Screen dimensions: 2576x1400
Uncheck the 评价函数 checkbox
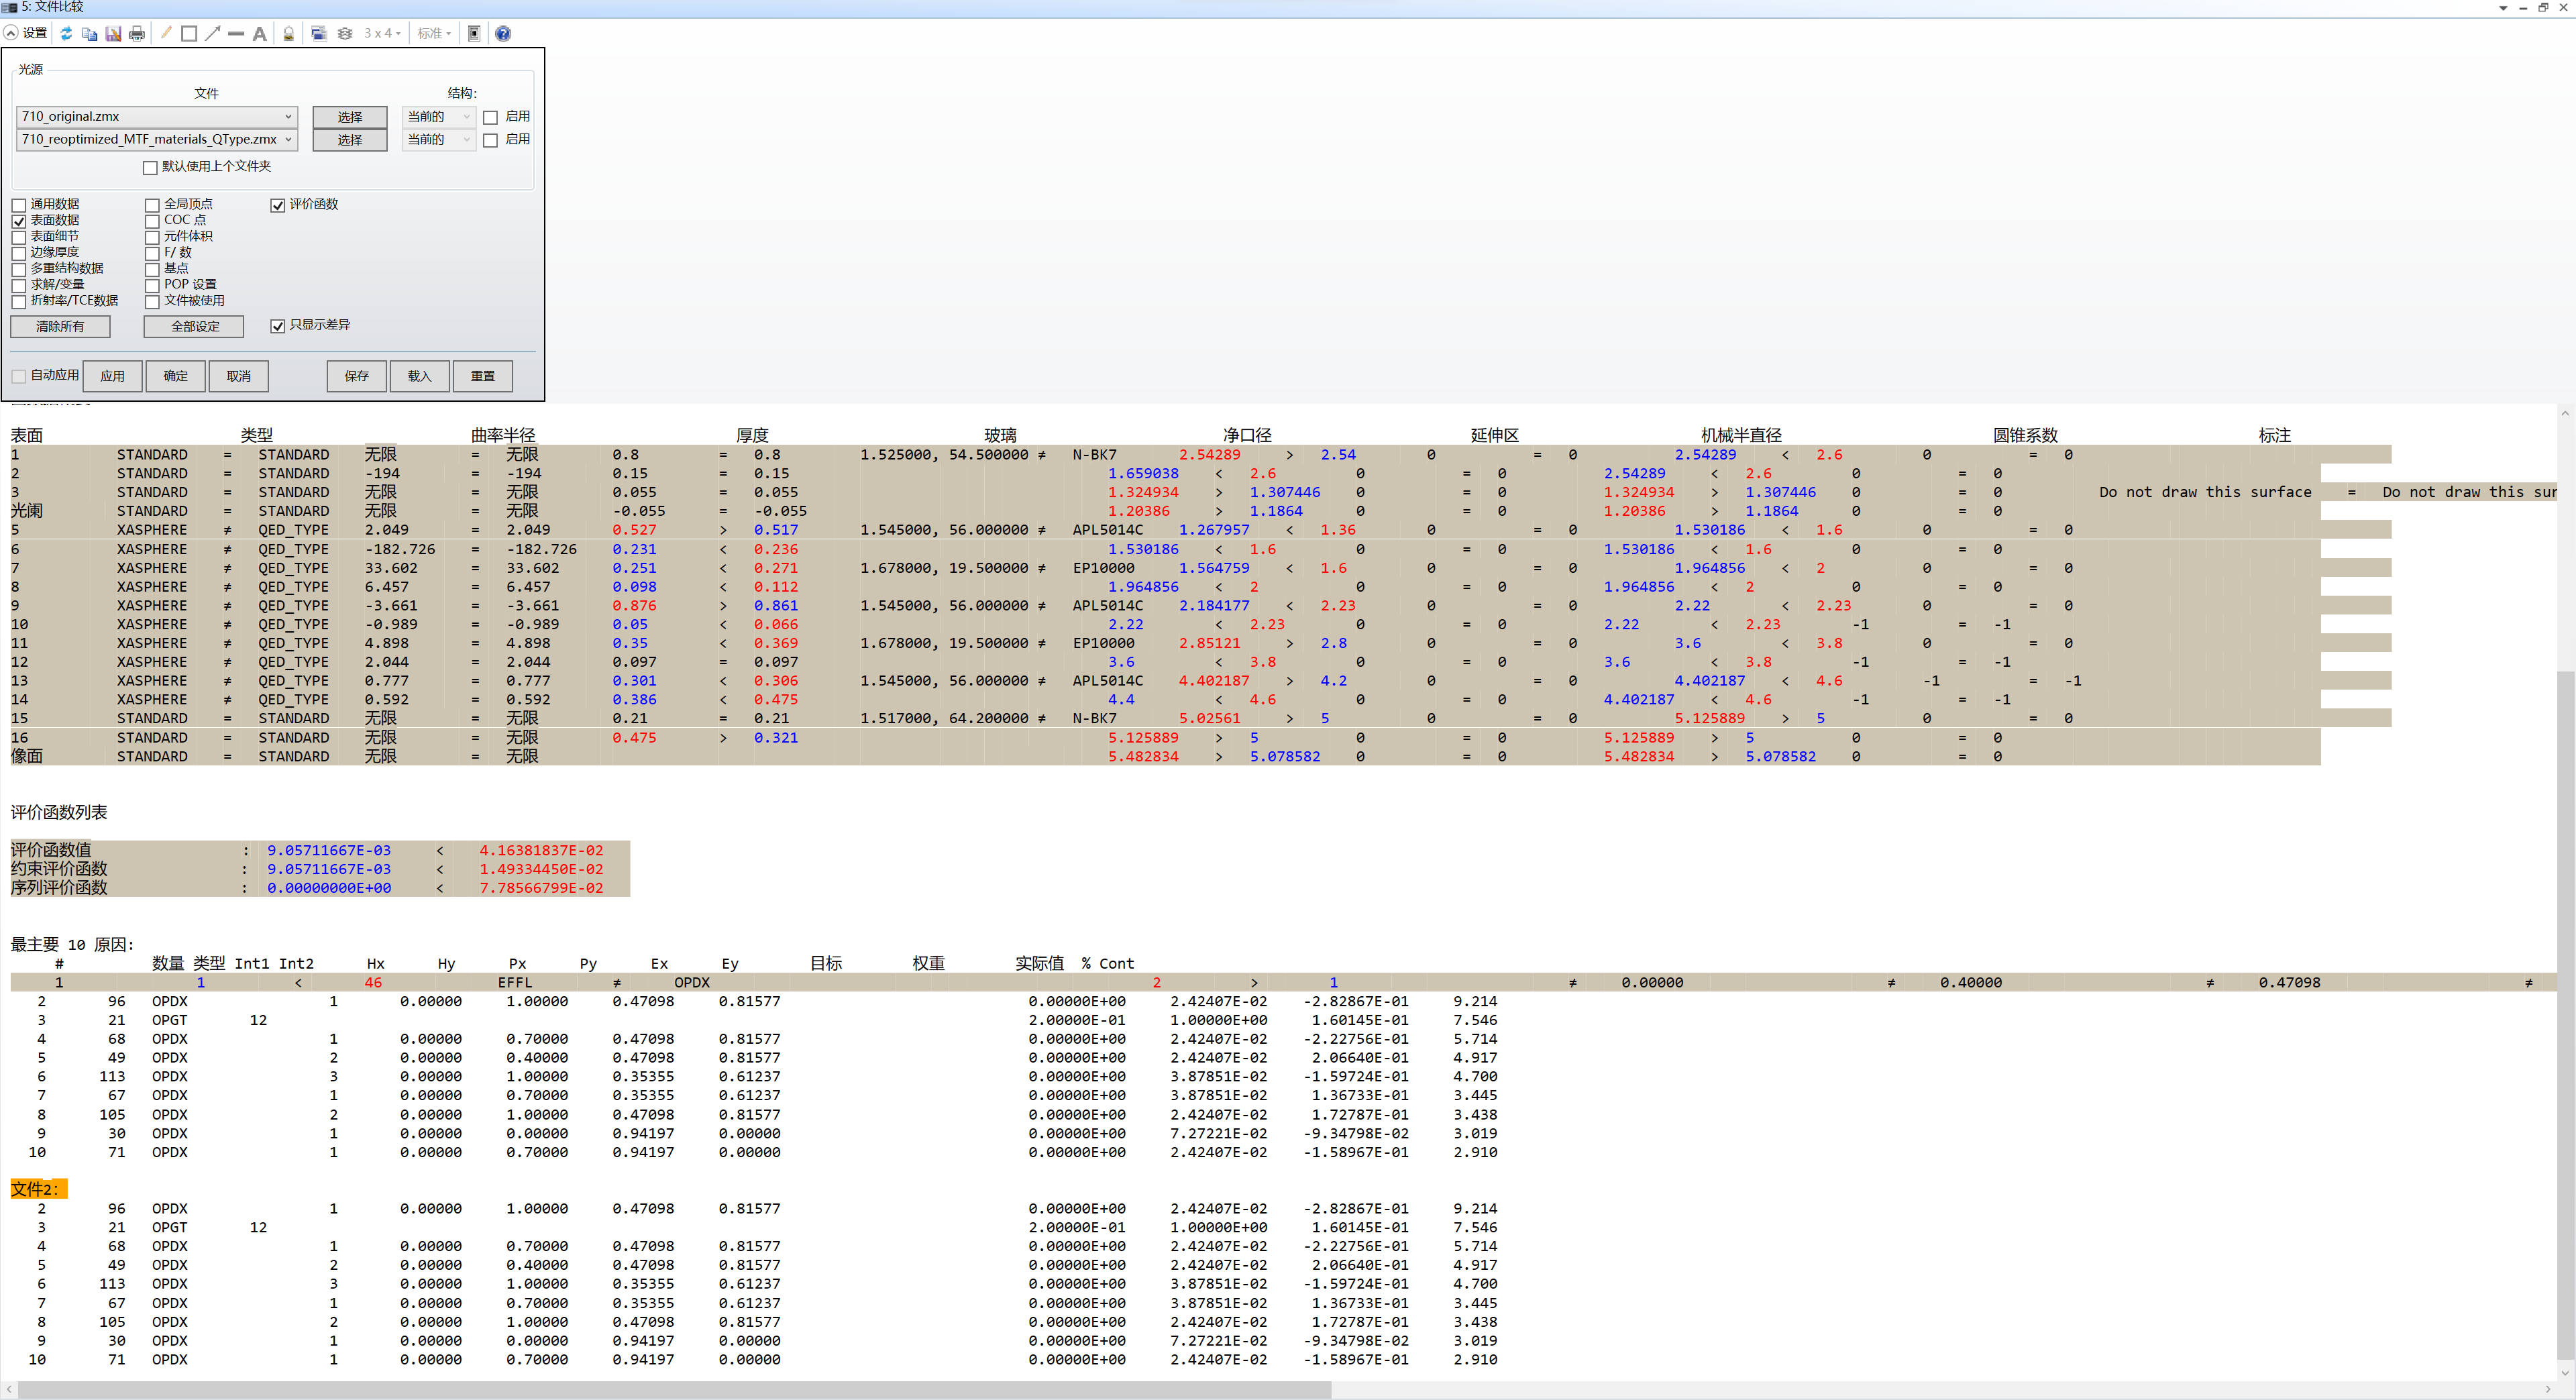278,205
